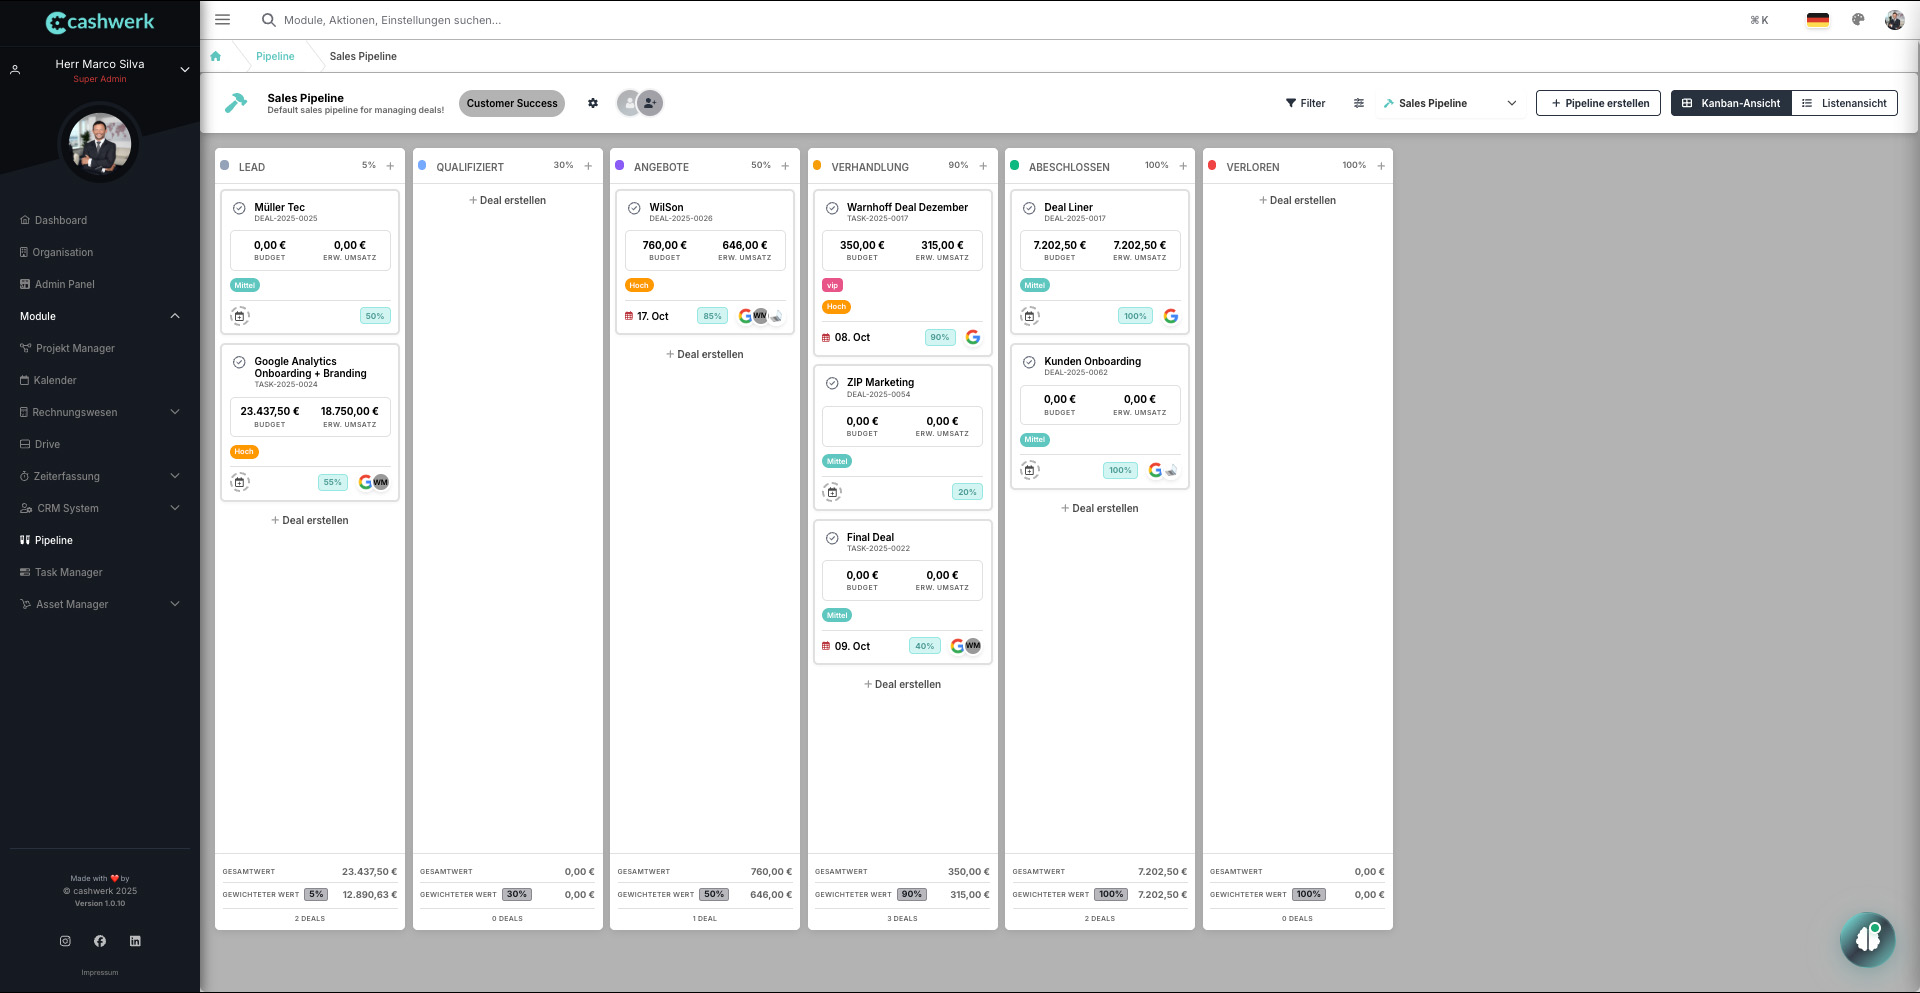
Task: Toggle the WilSon deal check circle
Action: (x=634, y=209)
